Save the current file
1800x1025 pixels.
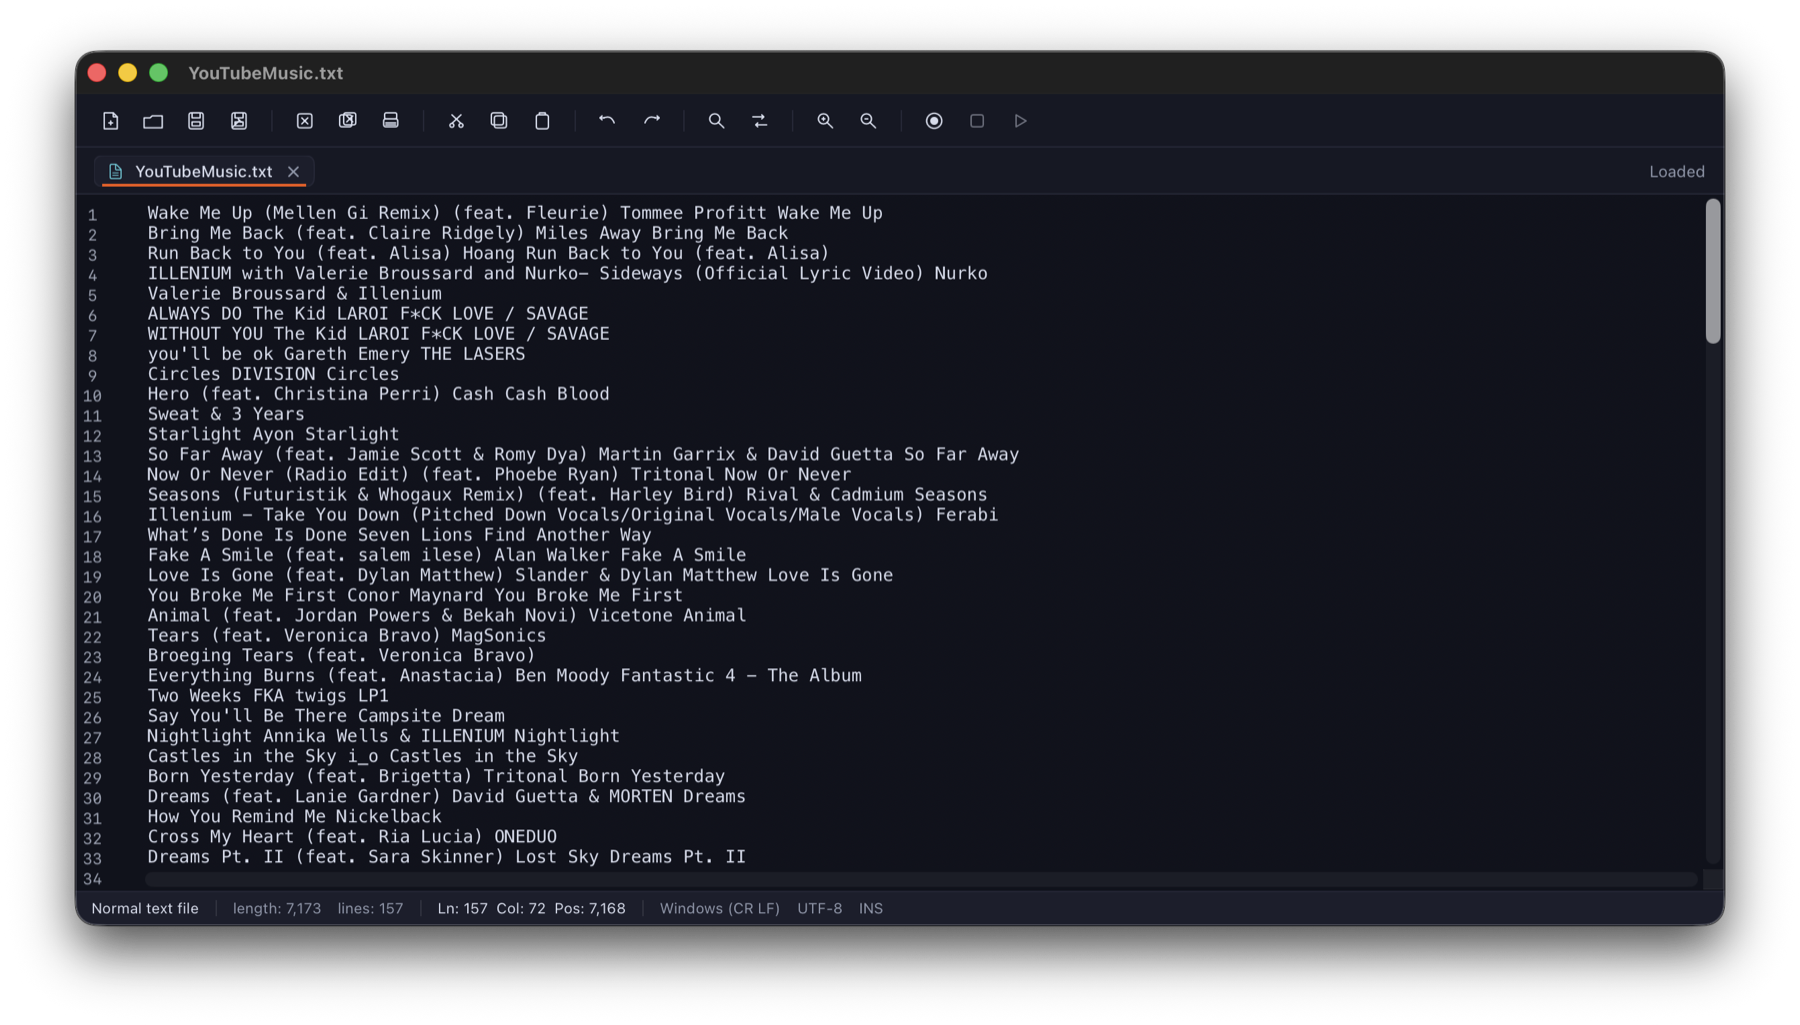point(196,121)
